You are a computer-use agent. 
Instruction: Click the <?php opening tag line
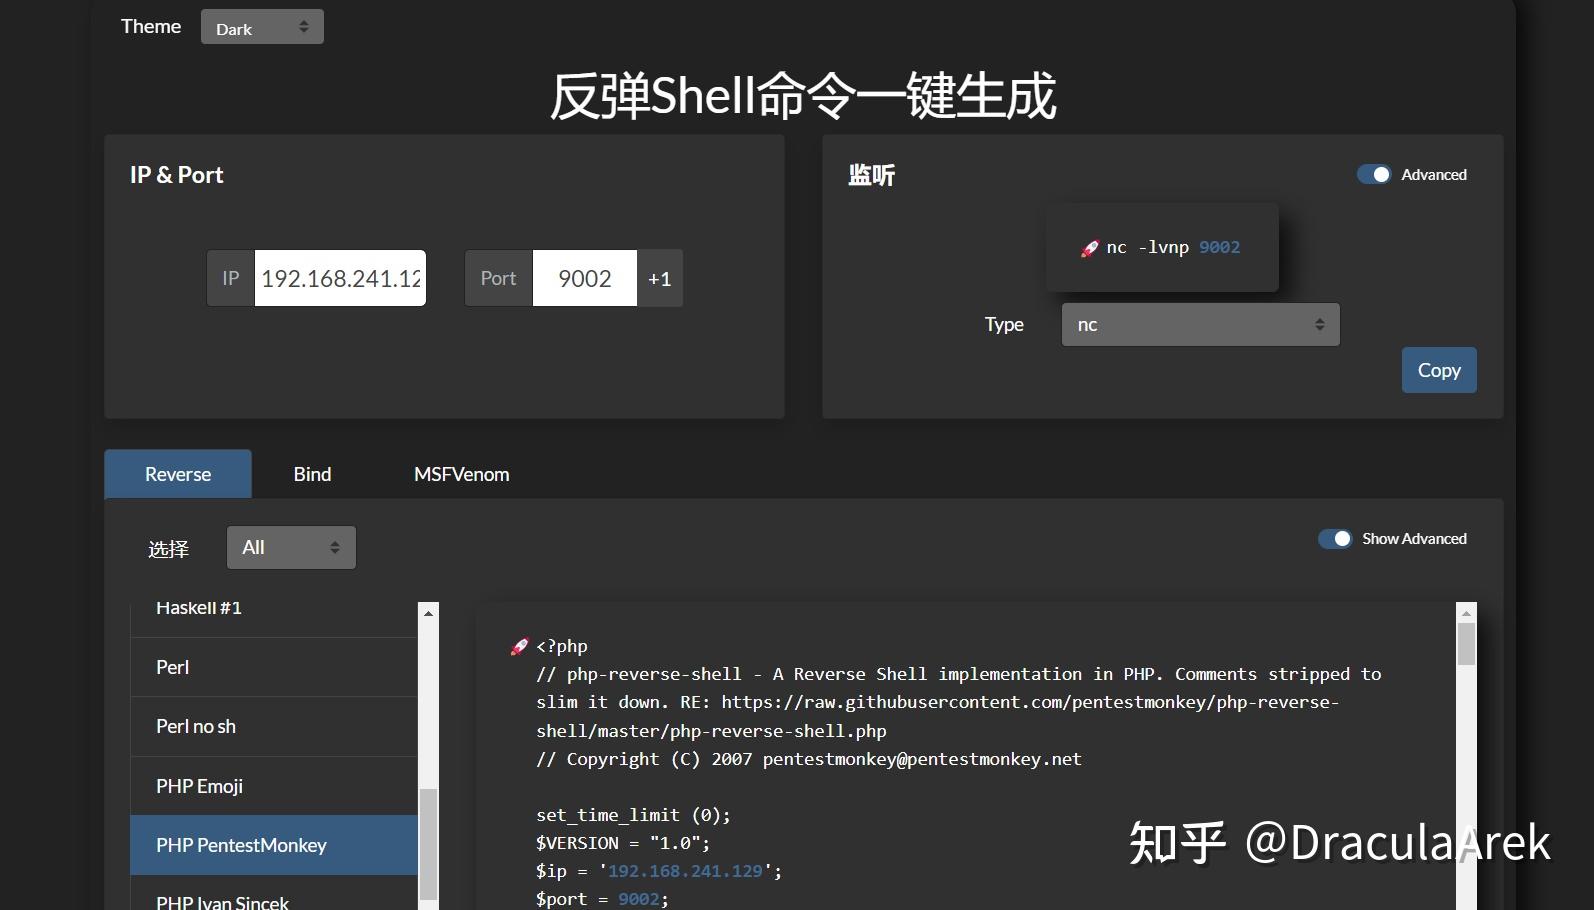[562, 646]
